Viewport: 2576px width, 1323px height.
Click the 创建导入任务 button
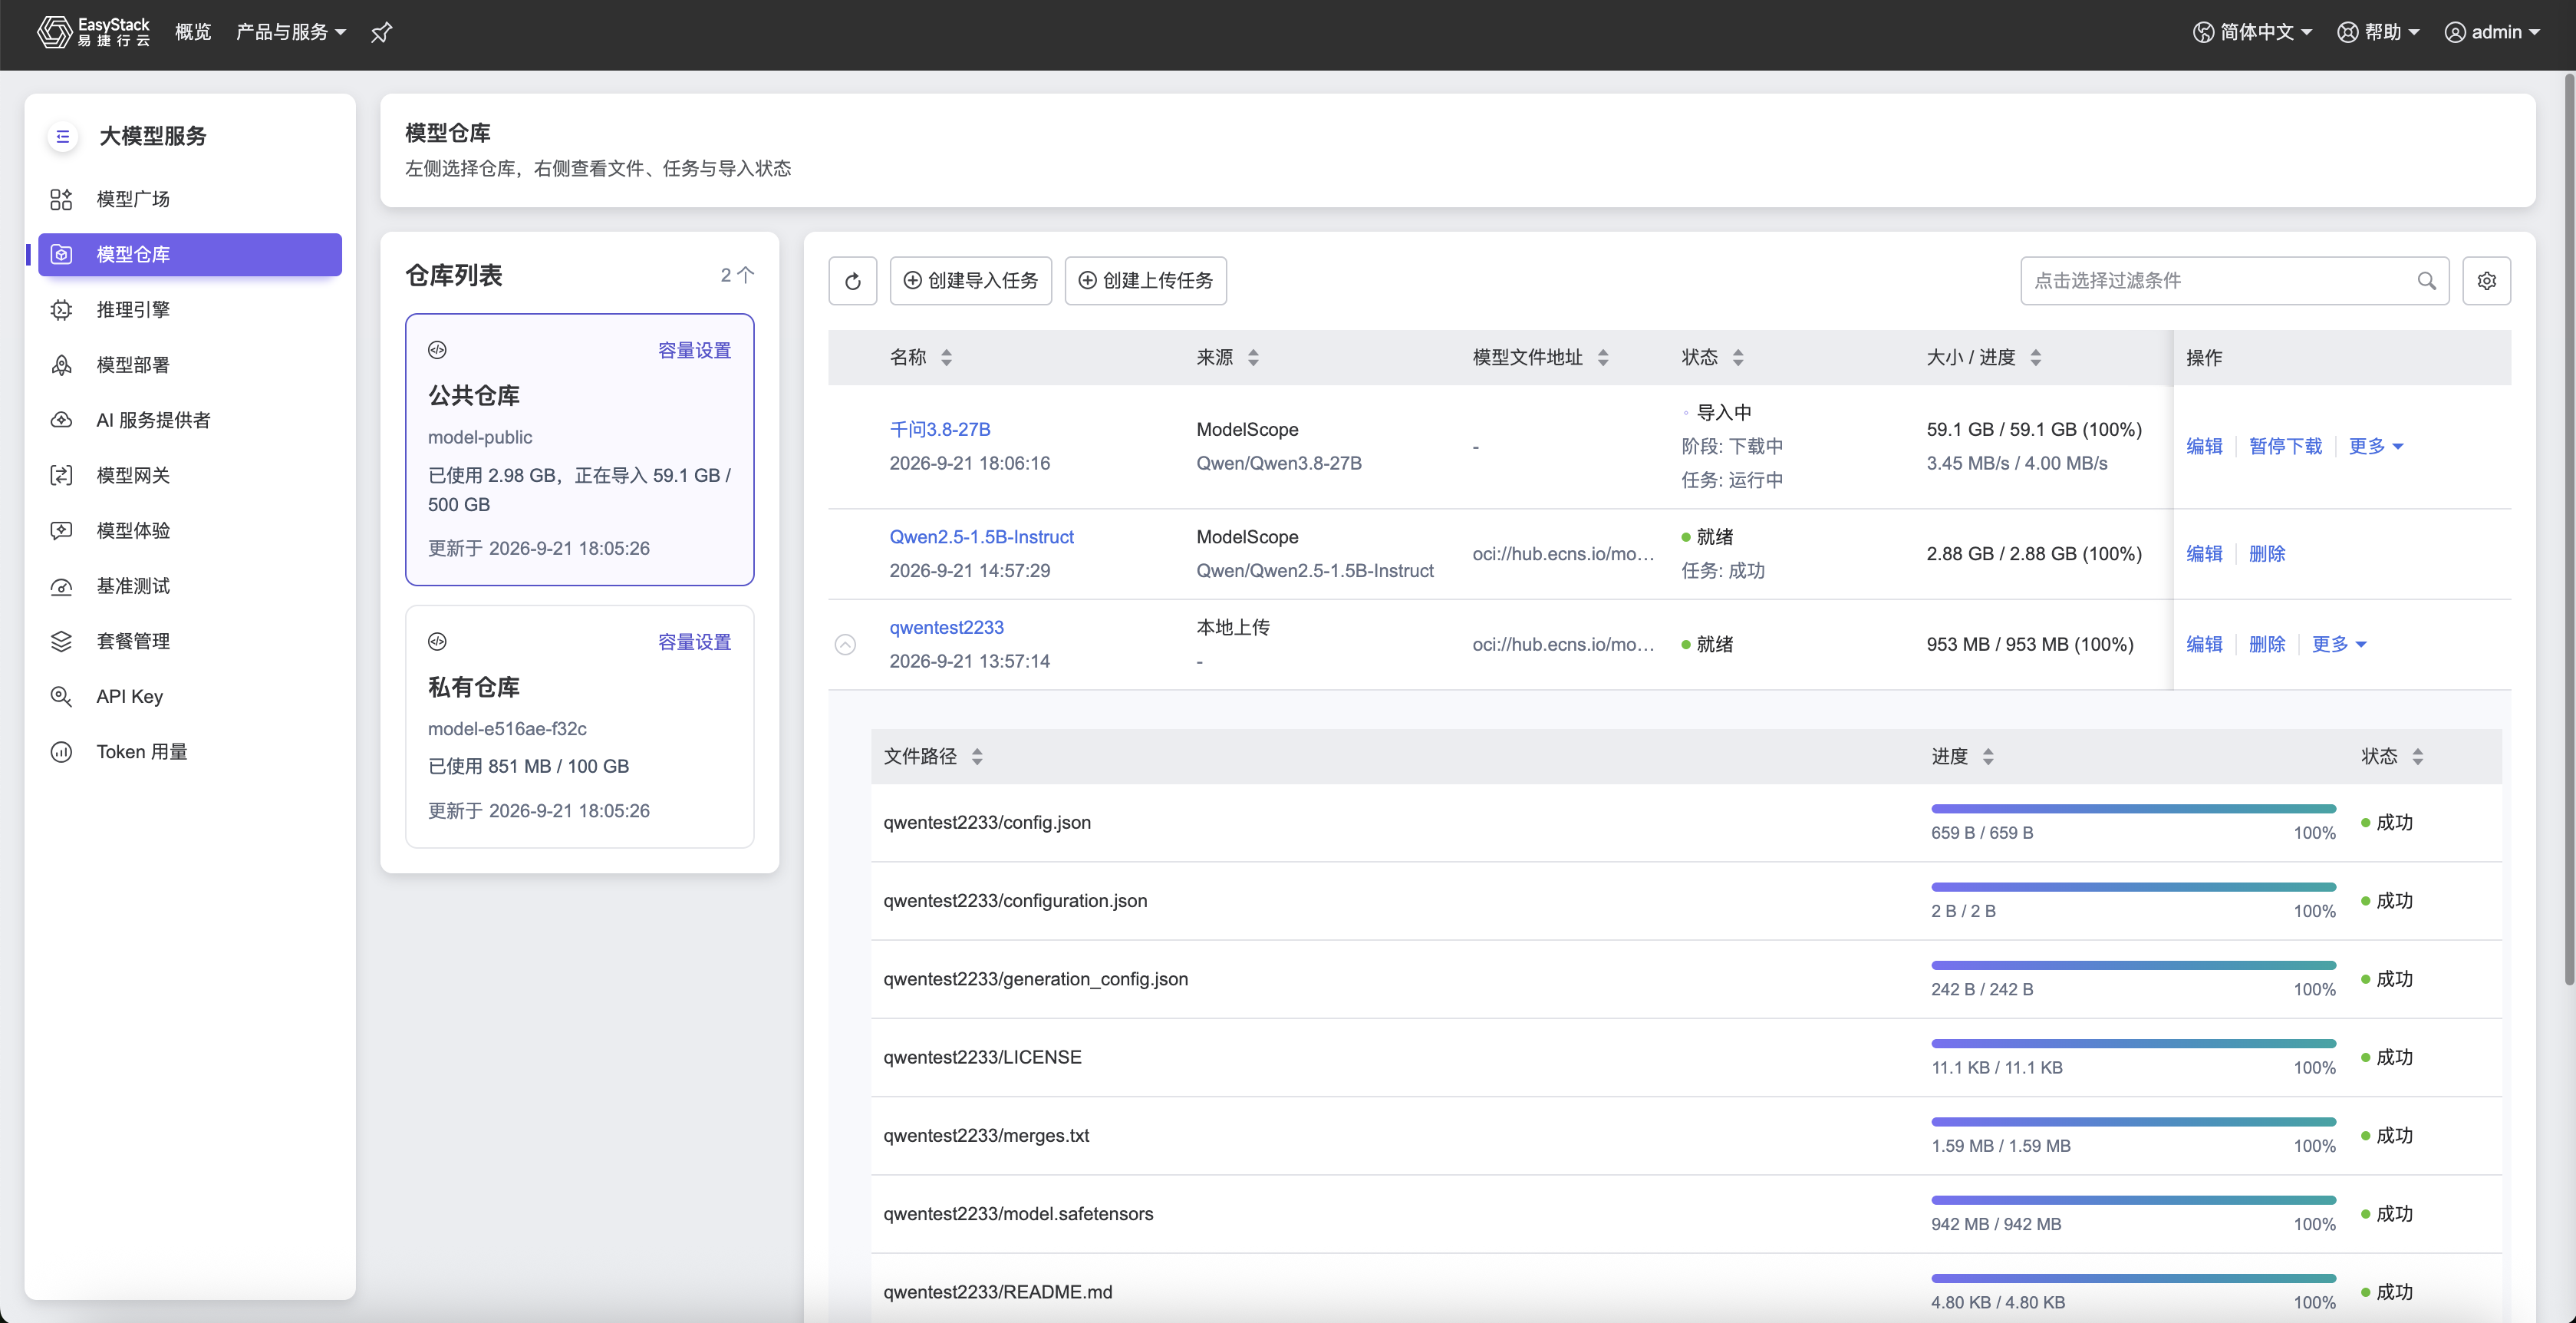(x=970, y=281)
